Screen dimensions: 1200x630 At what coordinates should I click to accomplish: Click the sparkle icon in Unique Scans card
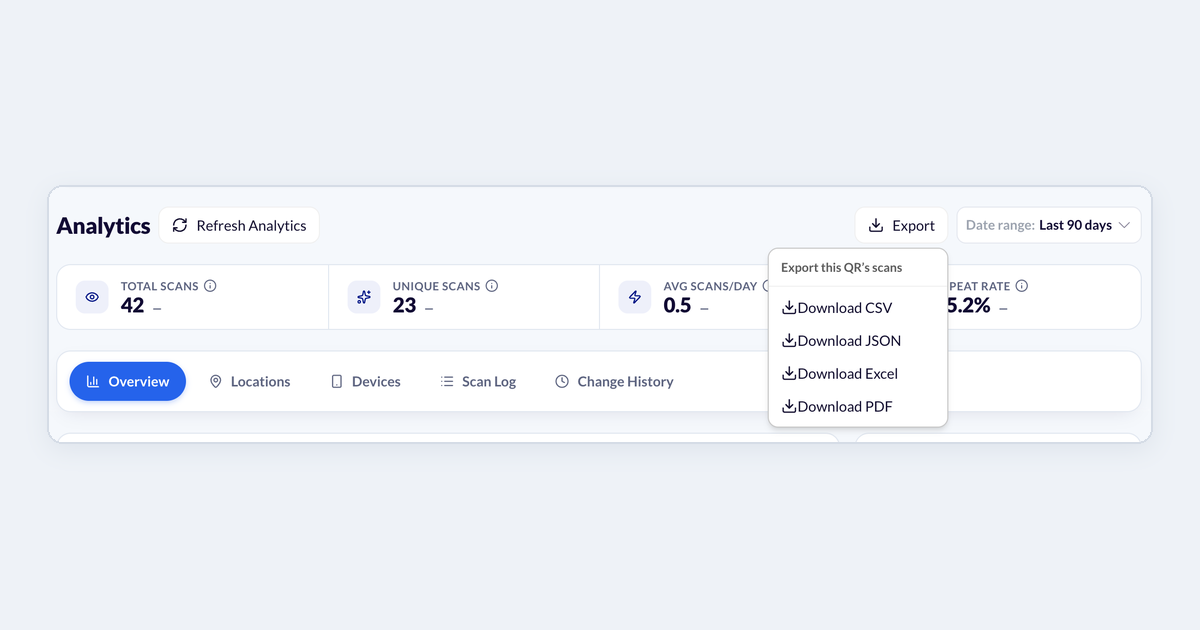[364, 297]
